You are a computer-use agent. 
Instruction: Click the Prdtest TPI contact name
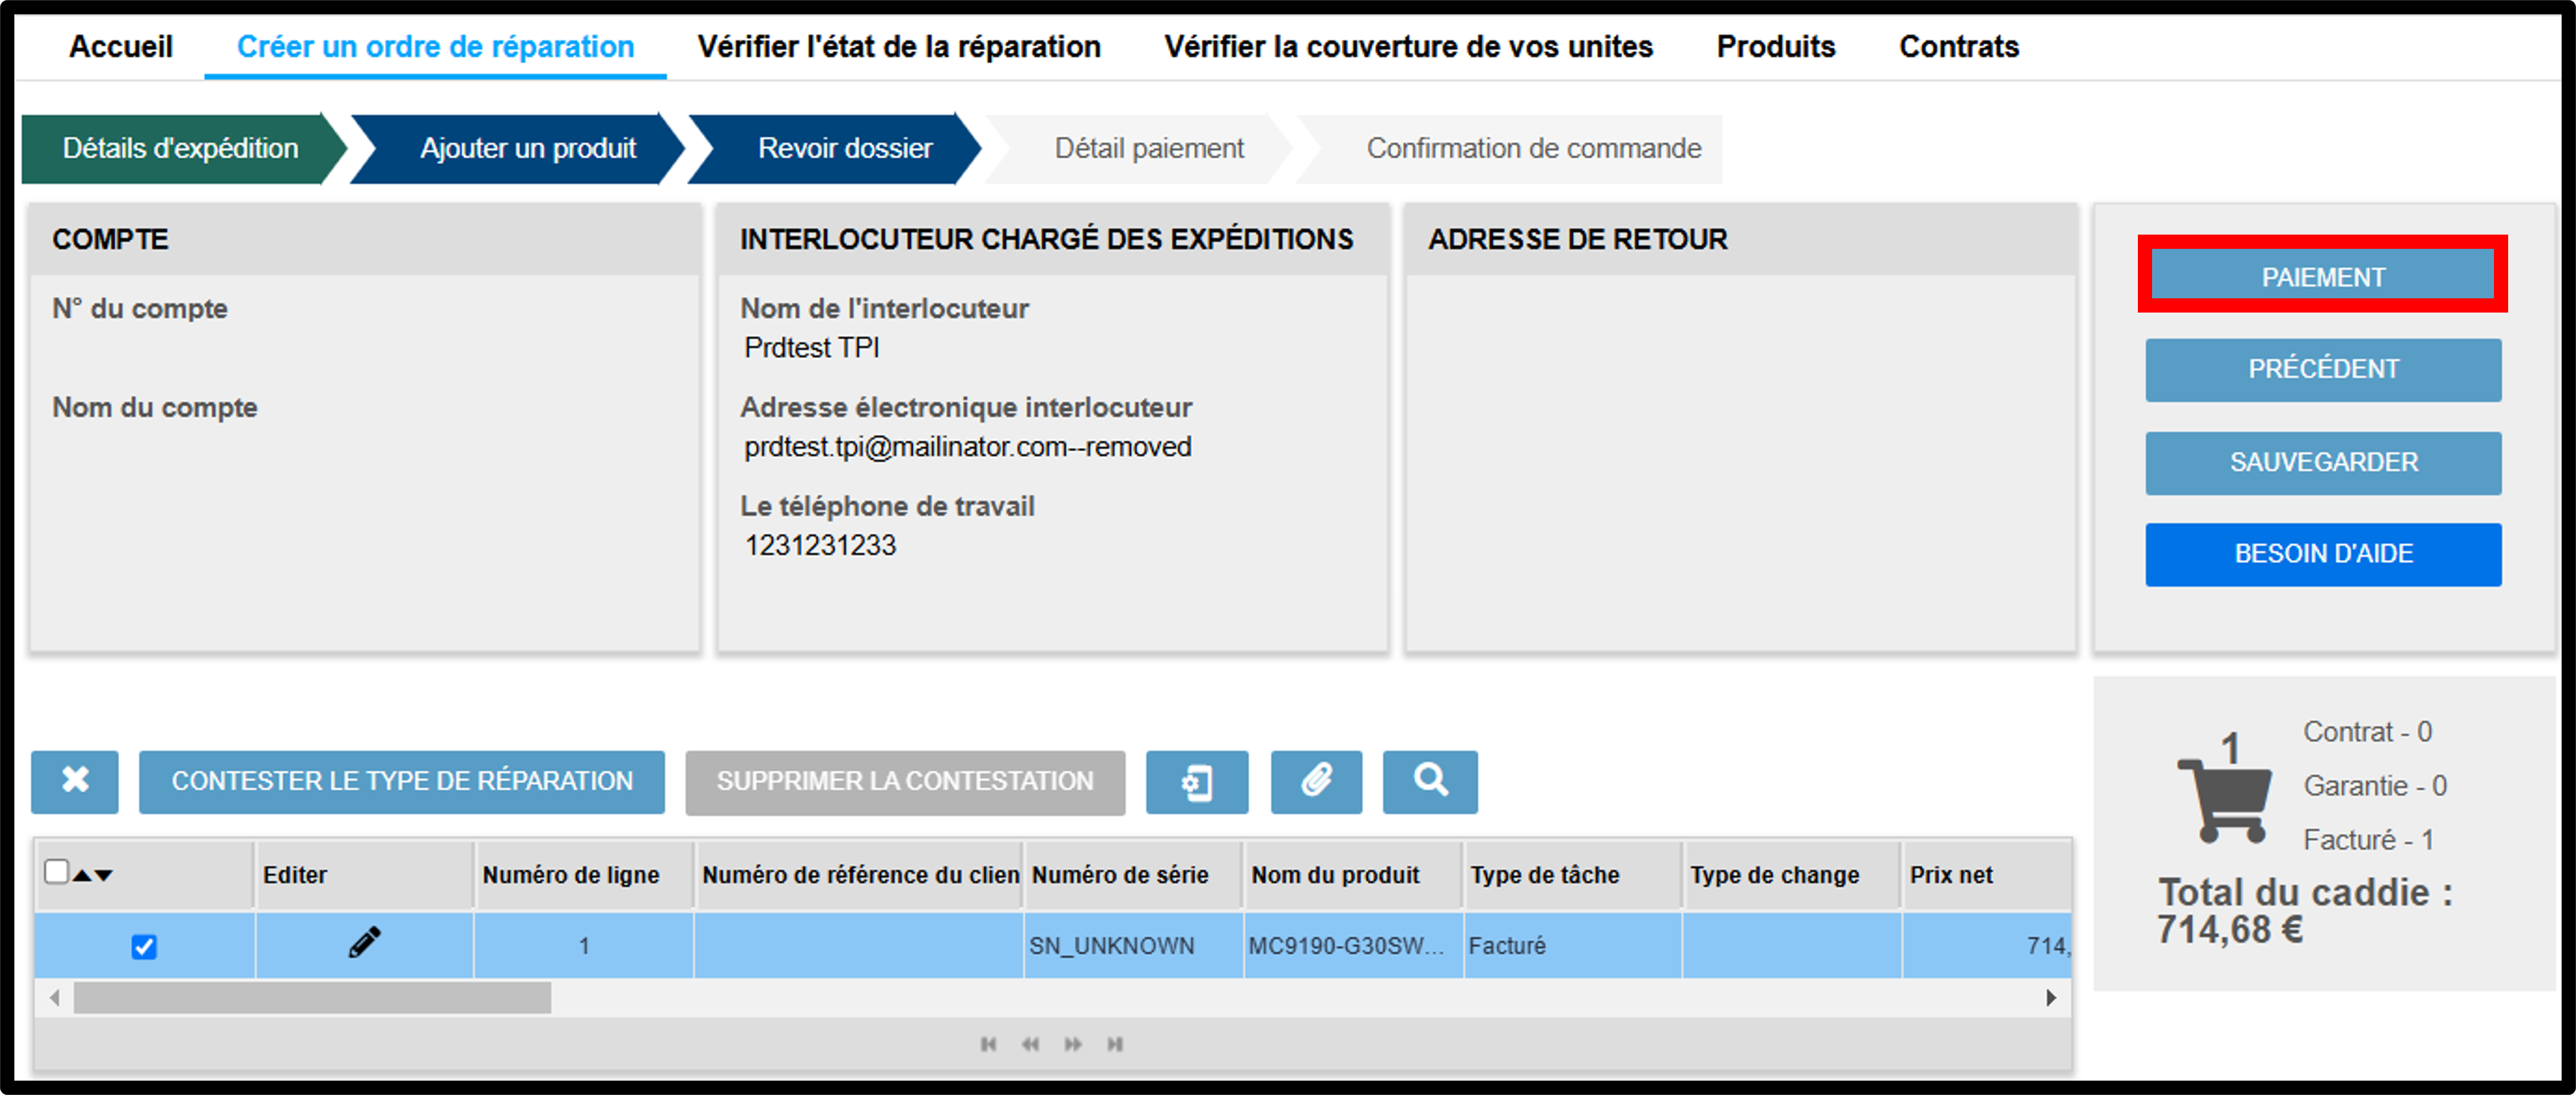(x=811, y=348)
